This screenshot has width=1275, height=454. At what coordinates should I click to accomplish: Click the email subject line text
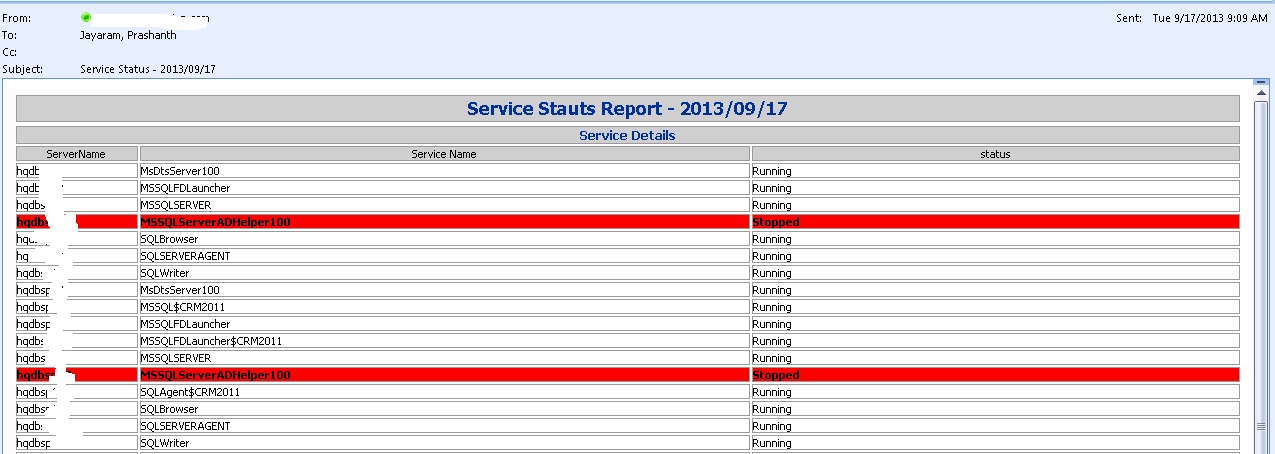click(148, 69)
